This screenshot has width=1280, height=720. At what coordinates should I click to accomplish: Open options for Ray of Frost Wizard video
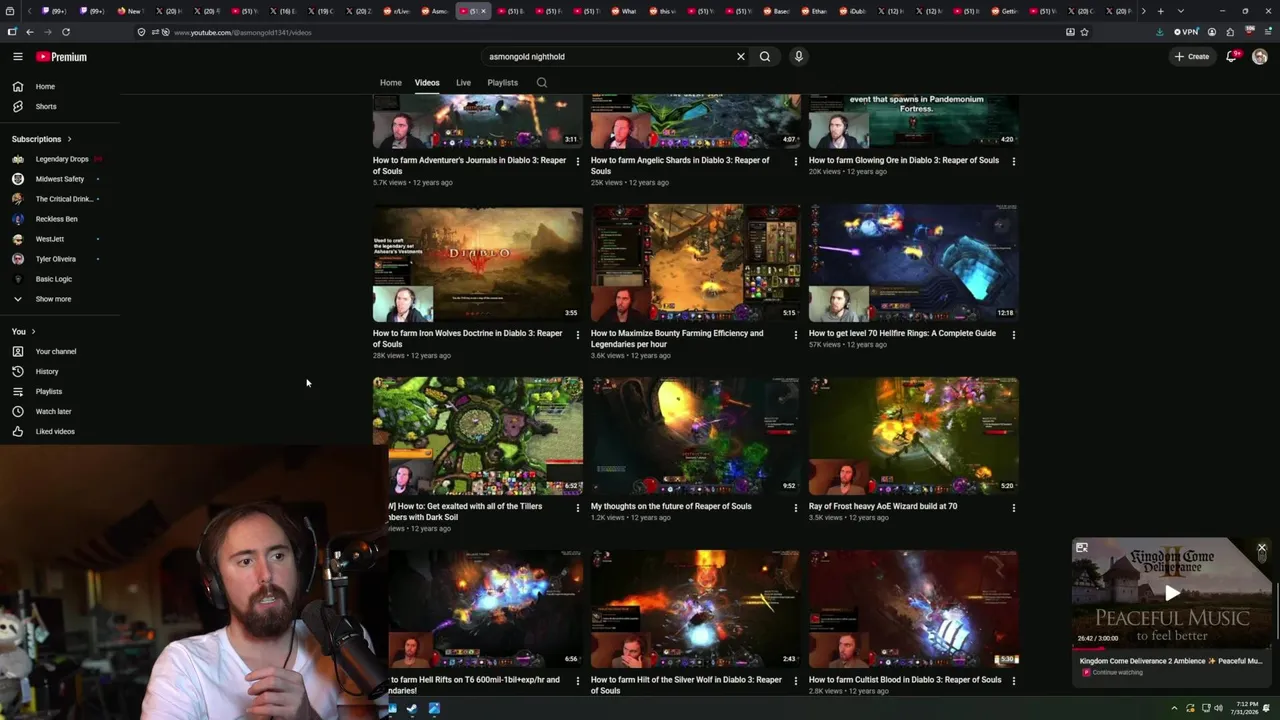[x=1014, y=507]
